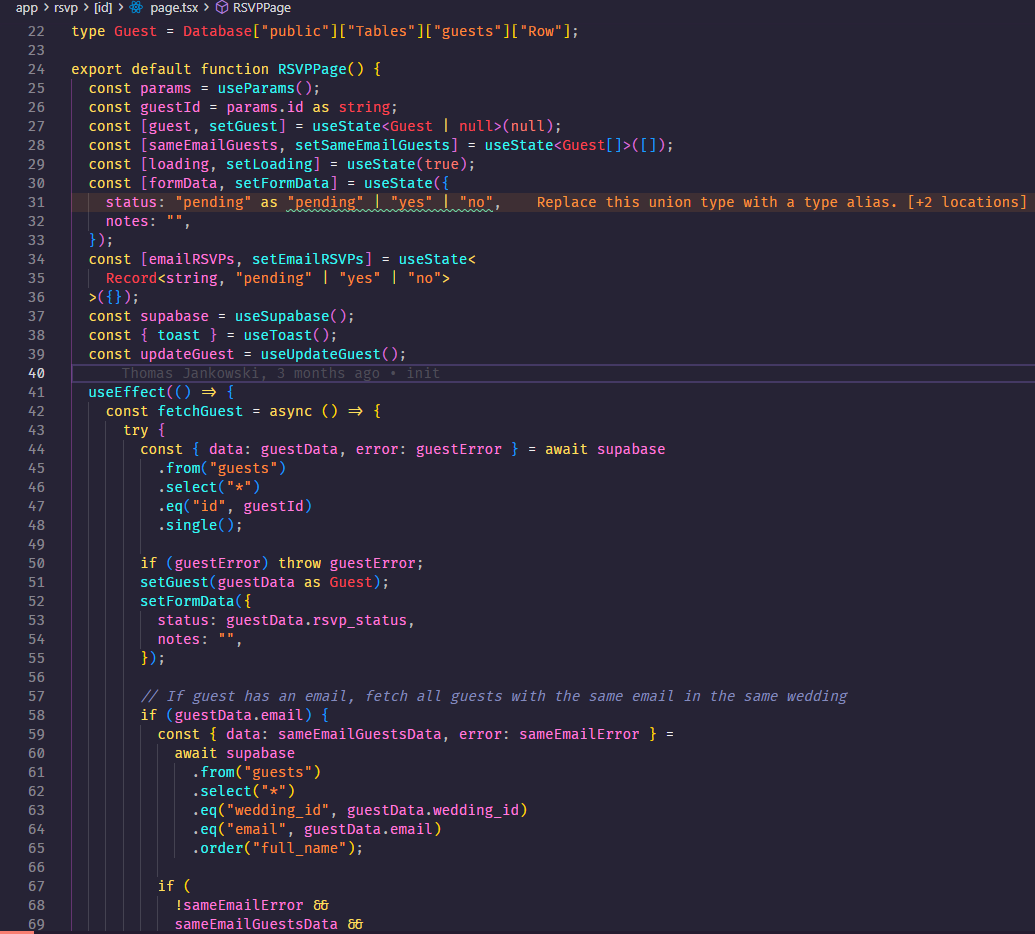Open the "rsvp" breadcrumb dropdown

(x=65, y=7)
